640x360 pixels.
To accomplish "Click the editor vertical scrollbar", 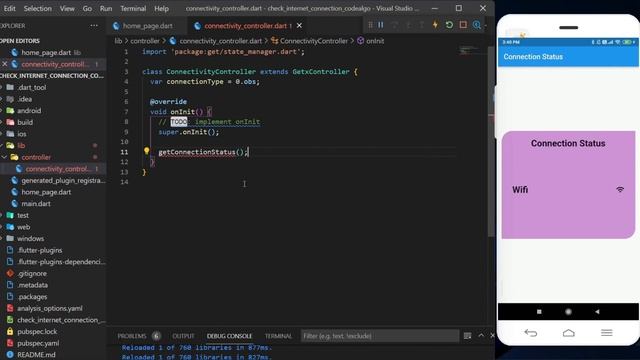I will [491, 141].
